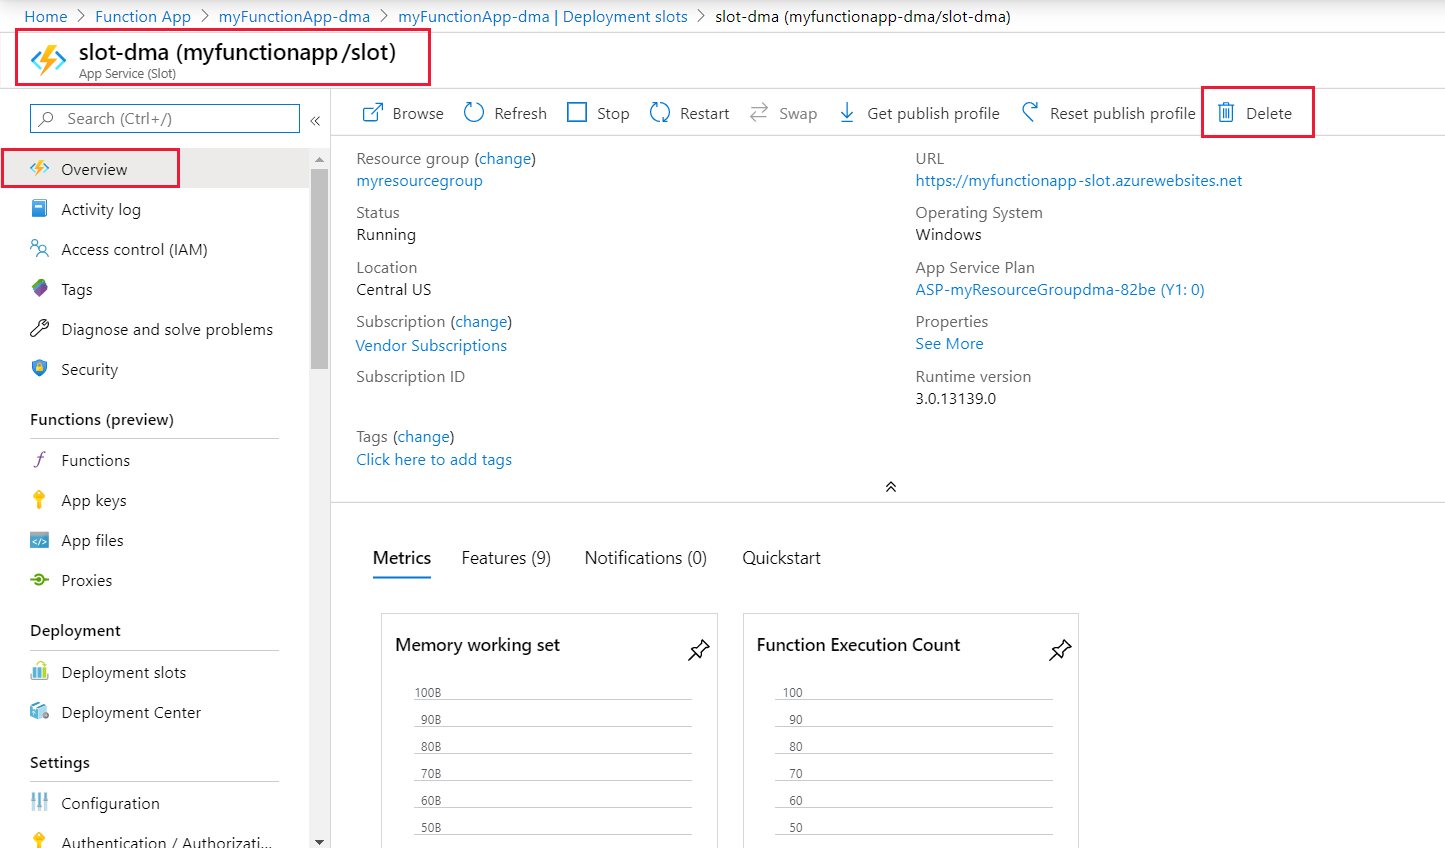Download the publish profile

(917, 112)
